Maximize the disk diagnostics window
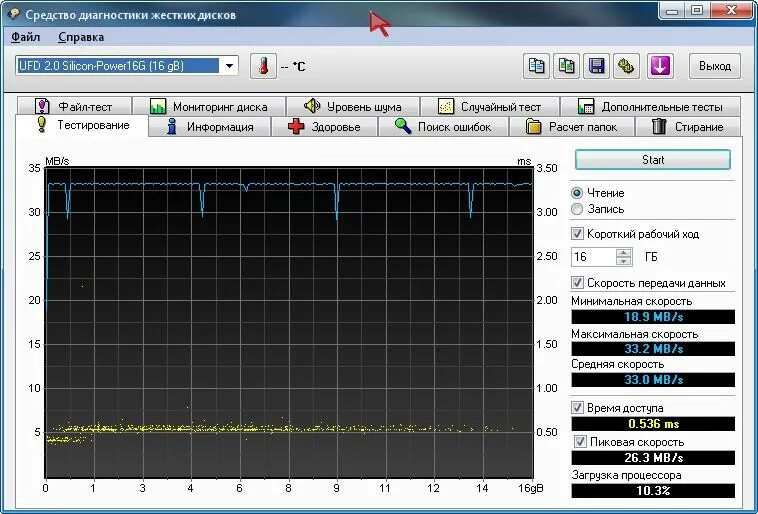 point(697,10)
